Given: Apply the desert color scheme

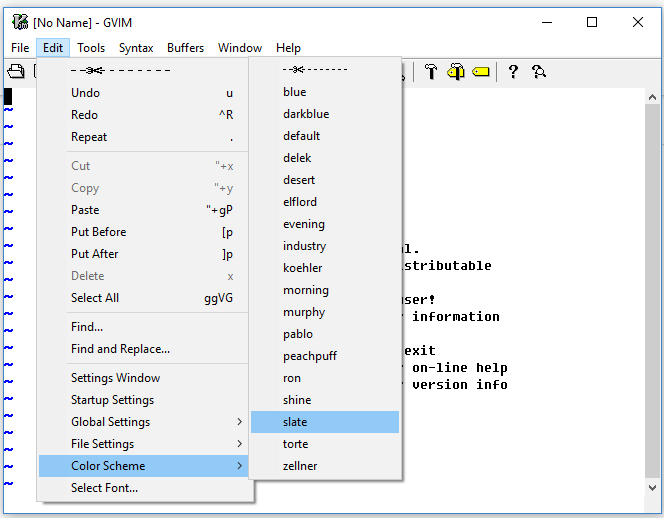Looking at the screenshot, I should pyautogui.click(x=325, y=180).
